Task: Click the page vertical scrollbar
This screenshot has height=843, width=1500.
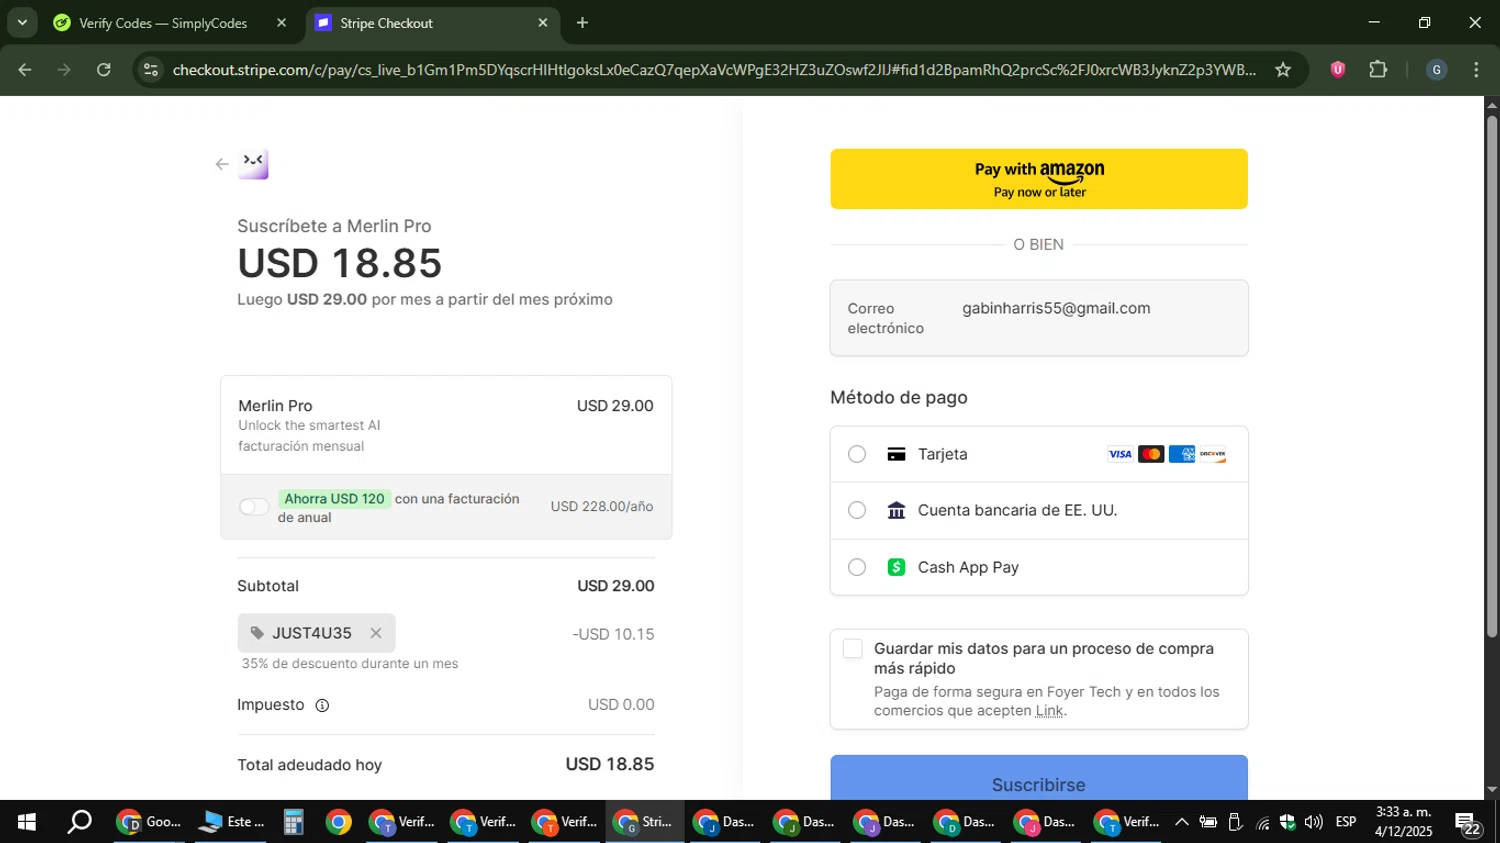Action: [x=1491, y=376]
